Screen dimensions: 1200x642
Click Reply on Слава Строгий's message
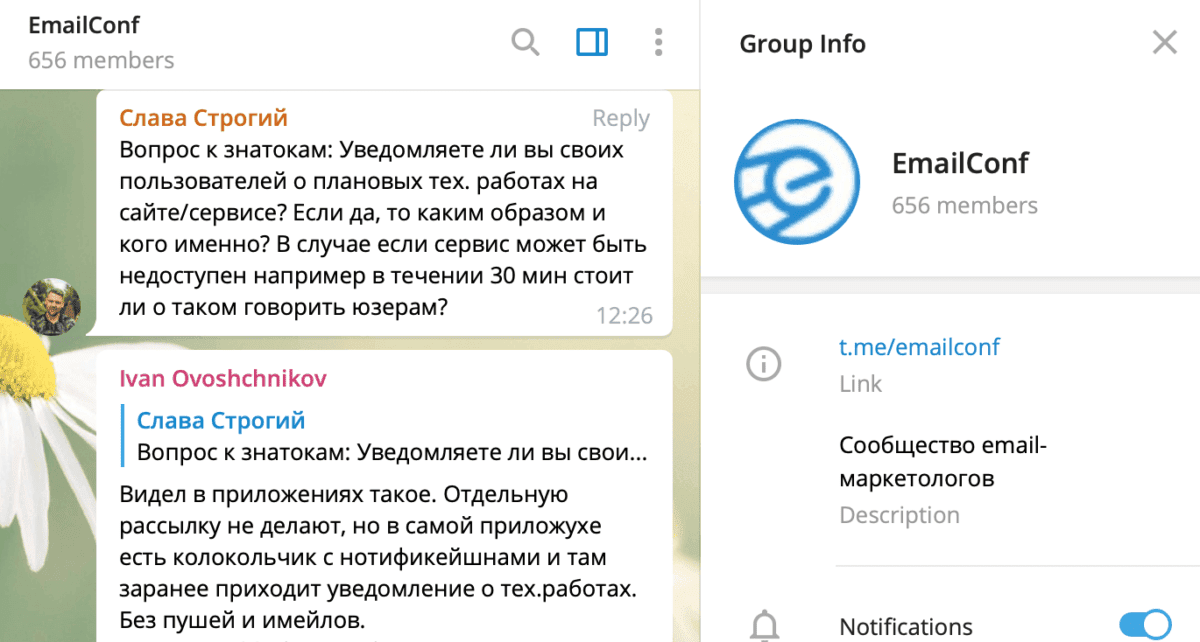tap(621, 117)
